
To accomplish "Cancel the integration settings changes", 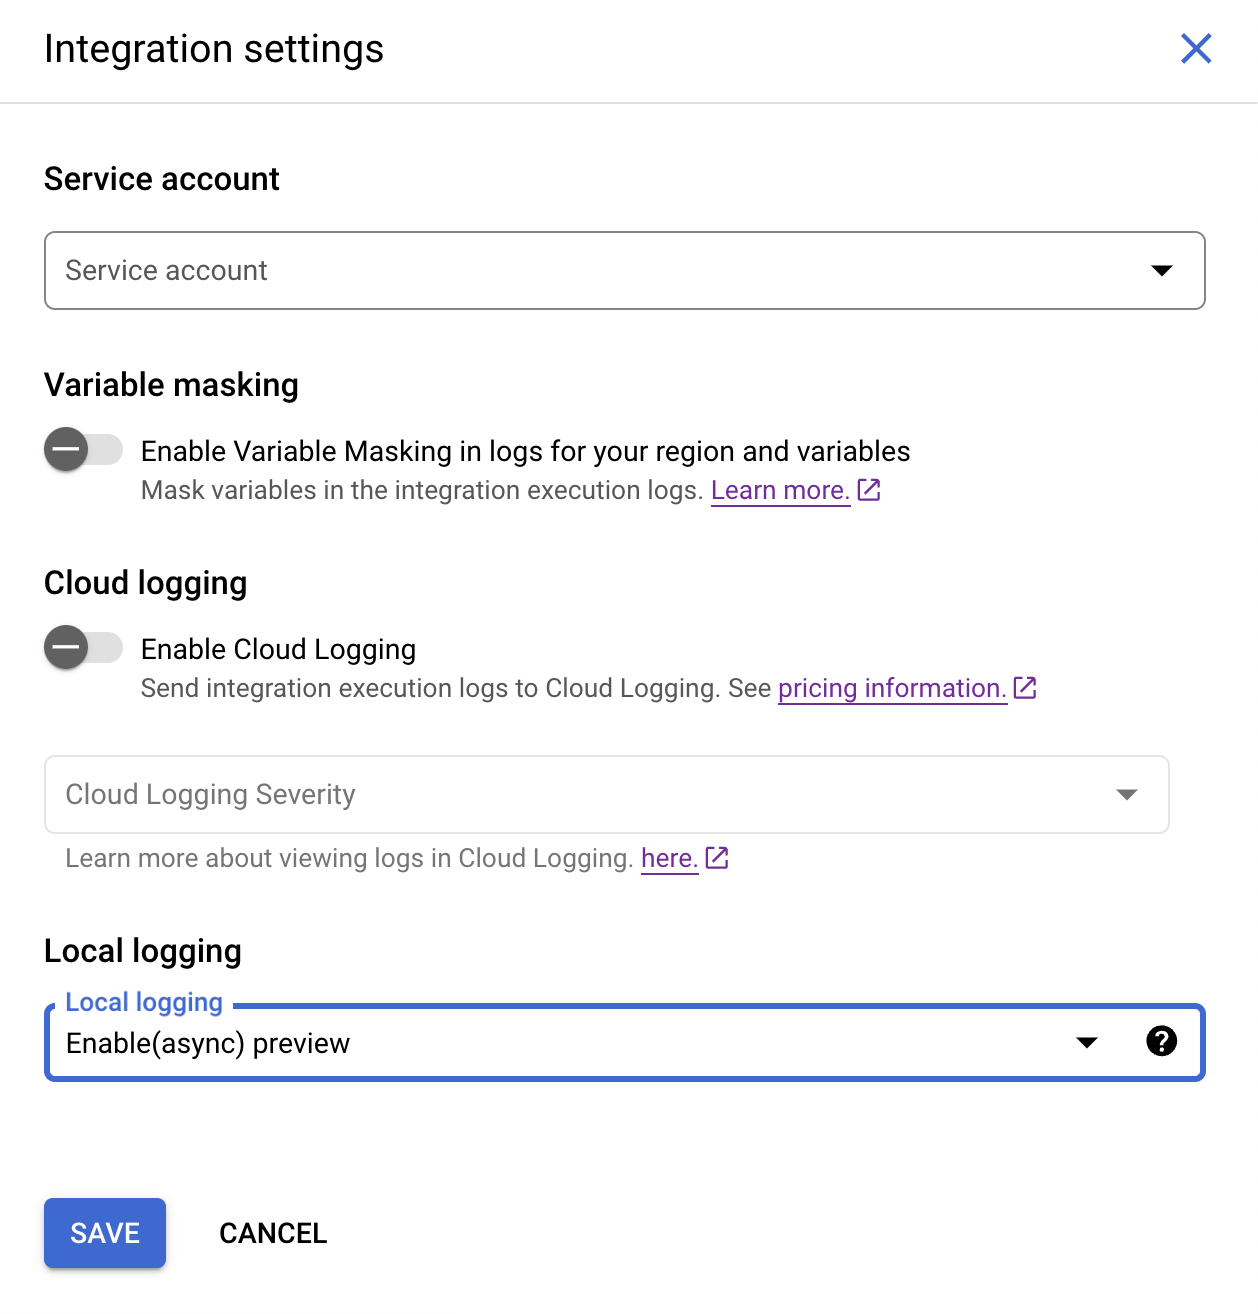I will pyautogui.click(x=272, y=1232).
